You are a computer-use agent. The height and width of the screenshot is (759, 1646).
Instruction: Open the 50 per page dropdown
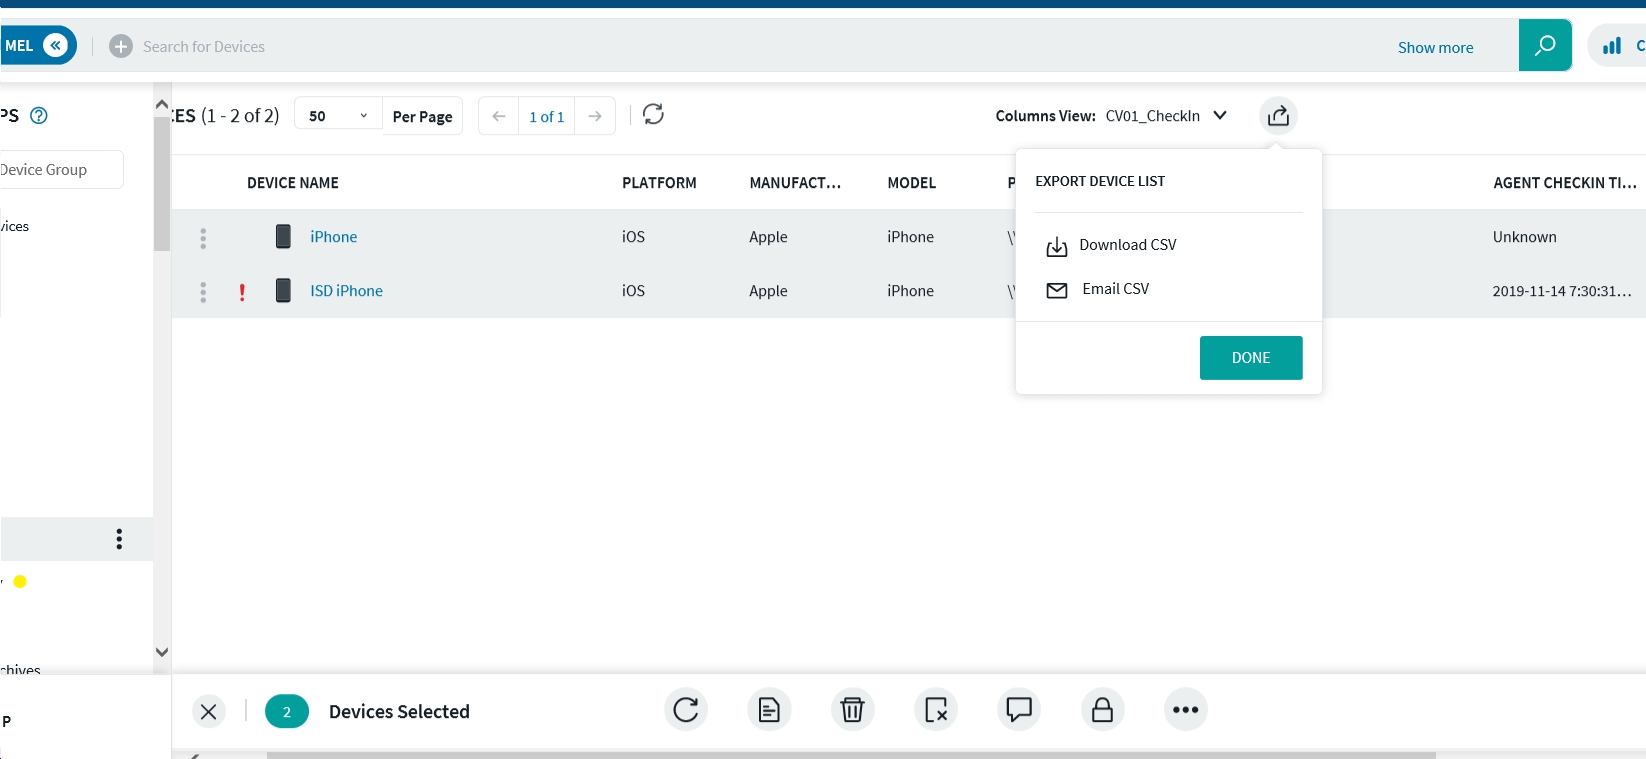338,116
